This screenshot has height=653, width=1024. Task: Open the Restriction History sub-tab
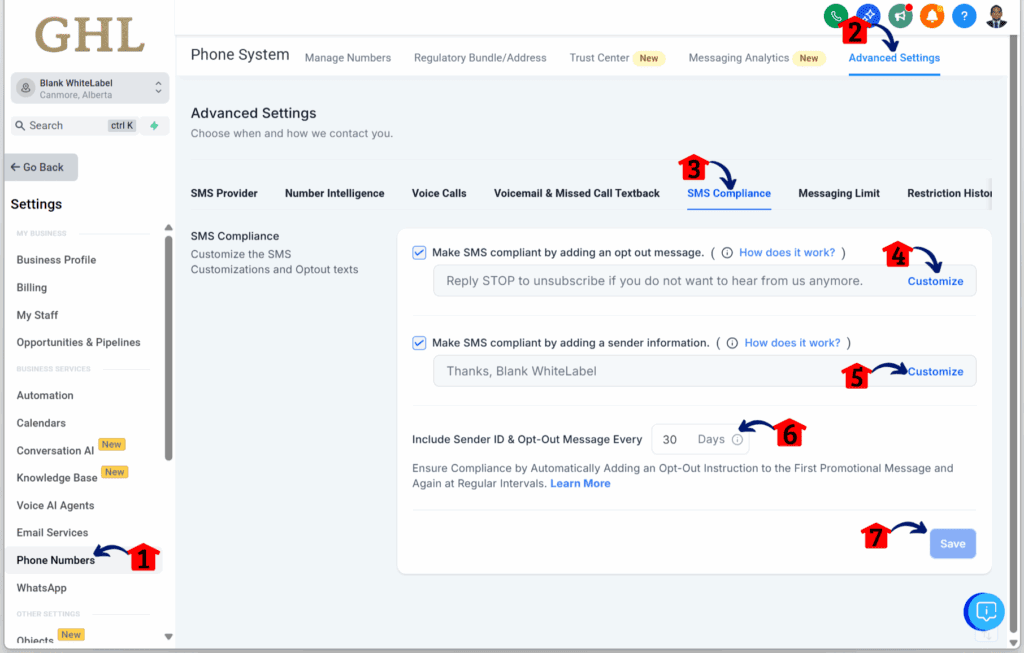[x=949, y=193]
